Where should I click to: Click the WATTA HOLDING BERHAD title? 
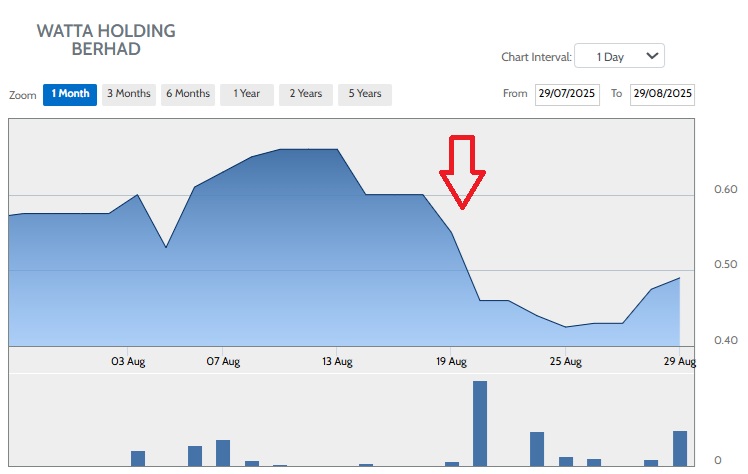point(106,40)
